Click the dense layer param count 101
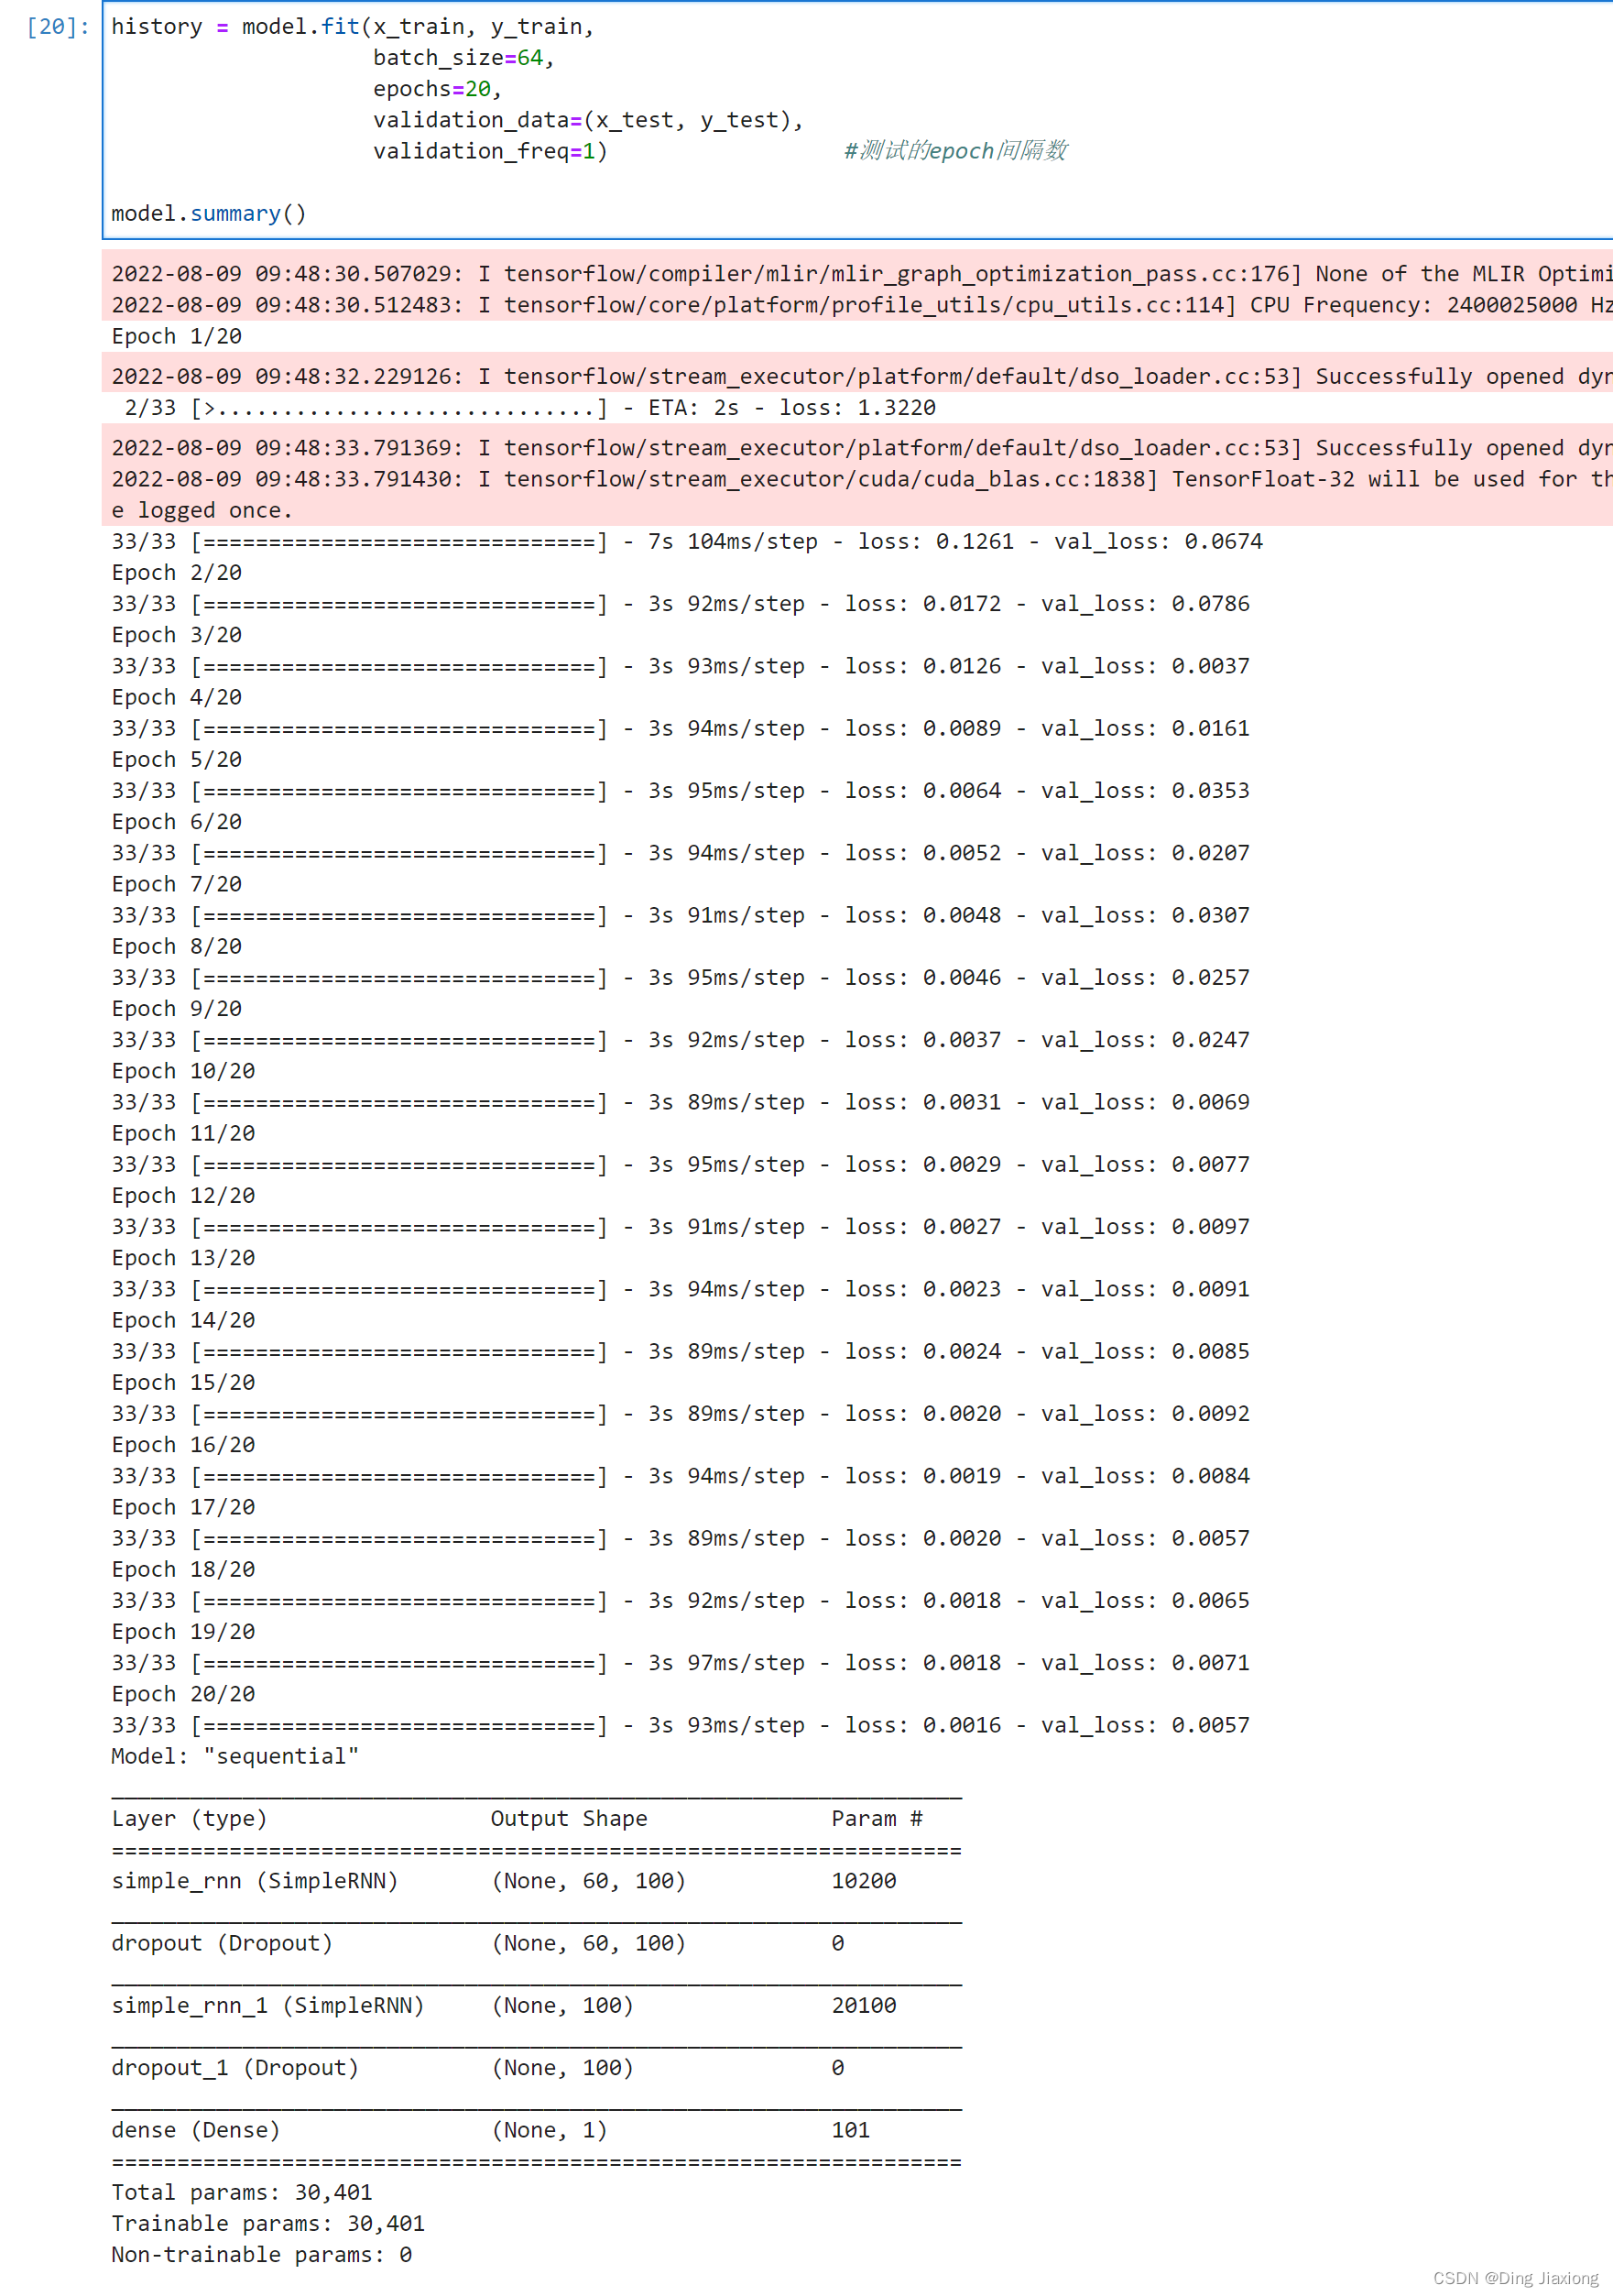The height and width of the screenshot is (2296, 1613). pos(851,2131)
